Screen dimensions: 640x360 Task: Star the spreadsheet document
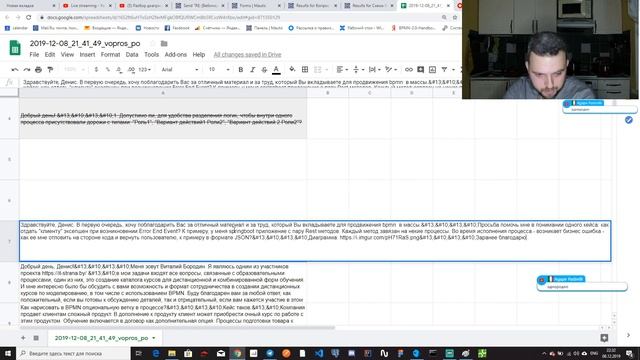pos(153,44)
